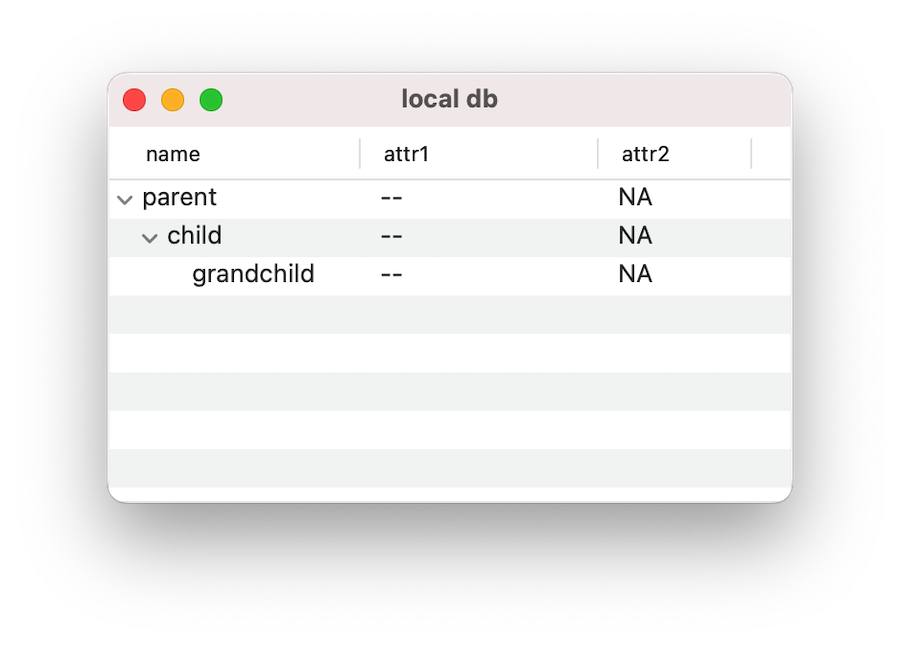Viewport: 900px width, 645px height.
Task: Sort by the name column header
Action: tap(173, 154)
